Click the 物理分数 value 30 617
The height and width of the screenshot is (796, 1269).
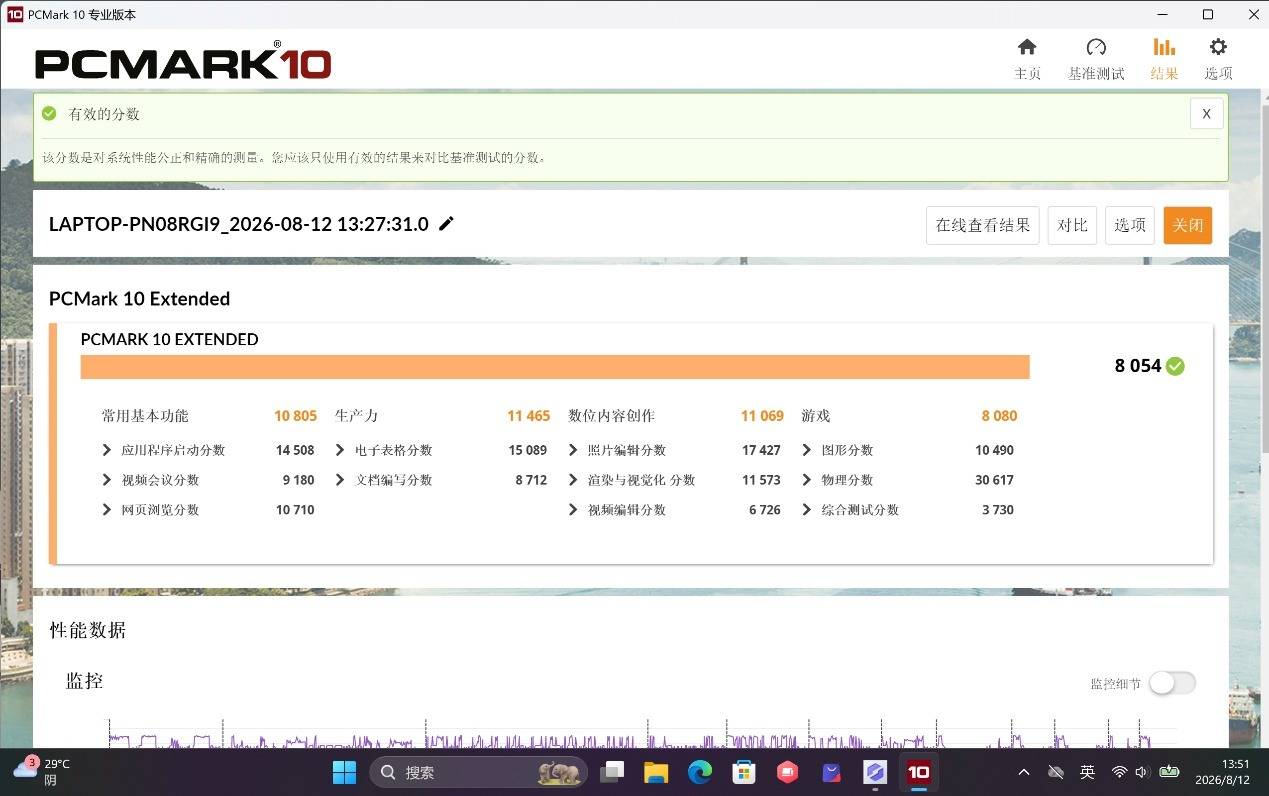995,480
